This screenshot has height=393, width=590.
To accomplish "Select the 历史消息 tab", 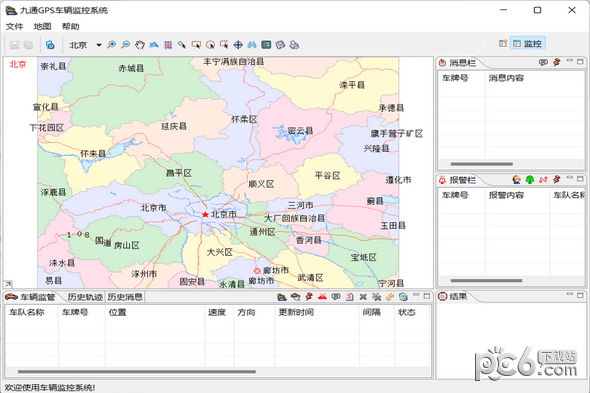I will pyautogui.click(x=125, y=297).
